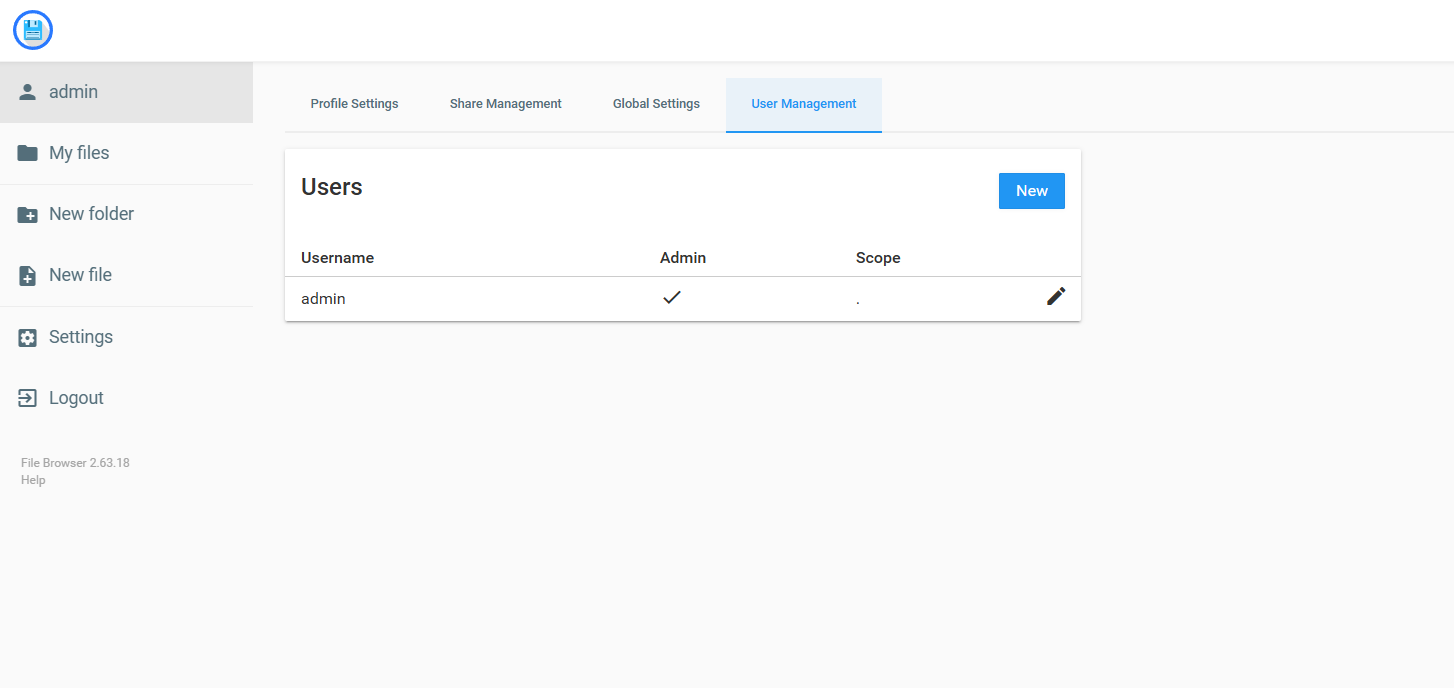Switch to the Profile Settings tab
Viewport: 1454px width, 688px height.
[x=355, y=104]
